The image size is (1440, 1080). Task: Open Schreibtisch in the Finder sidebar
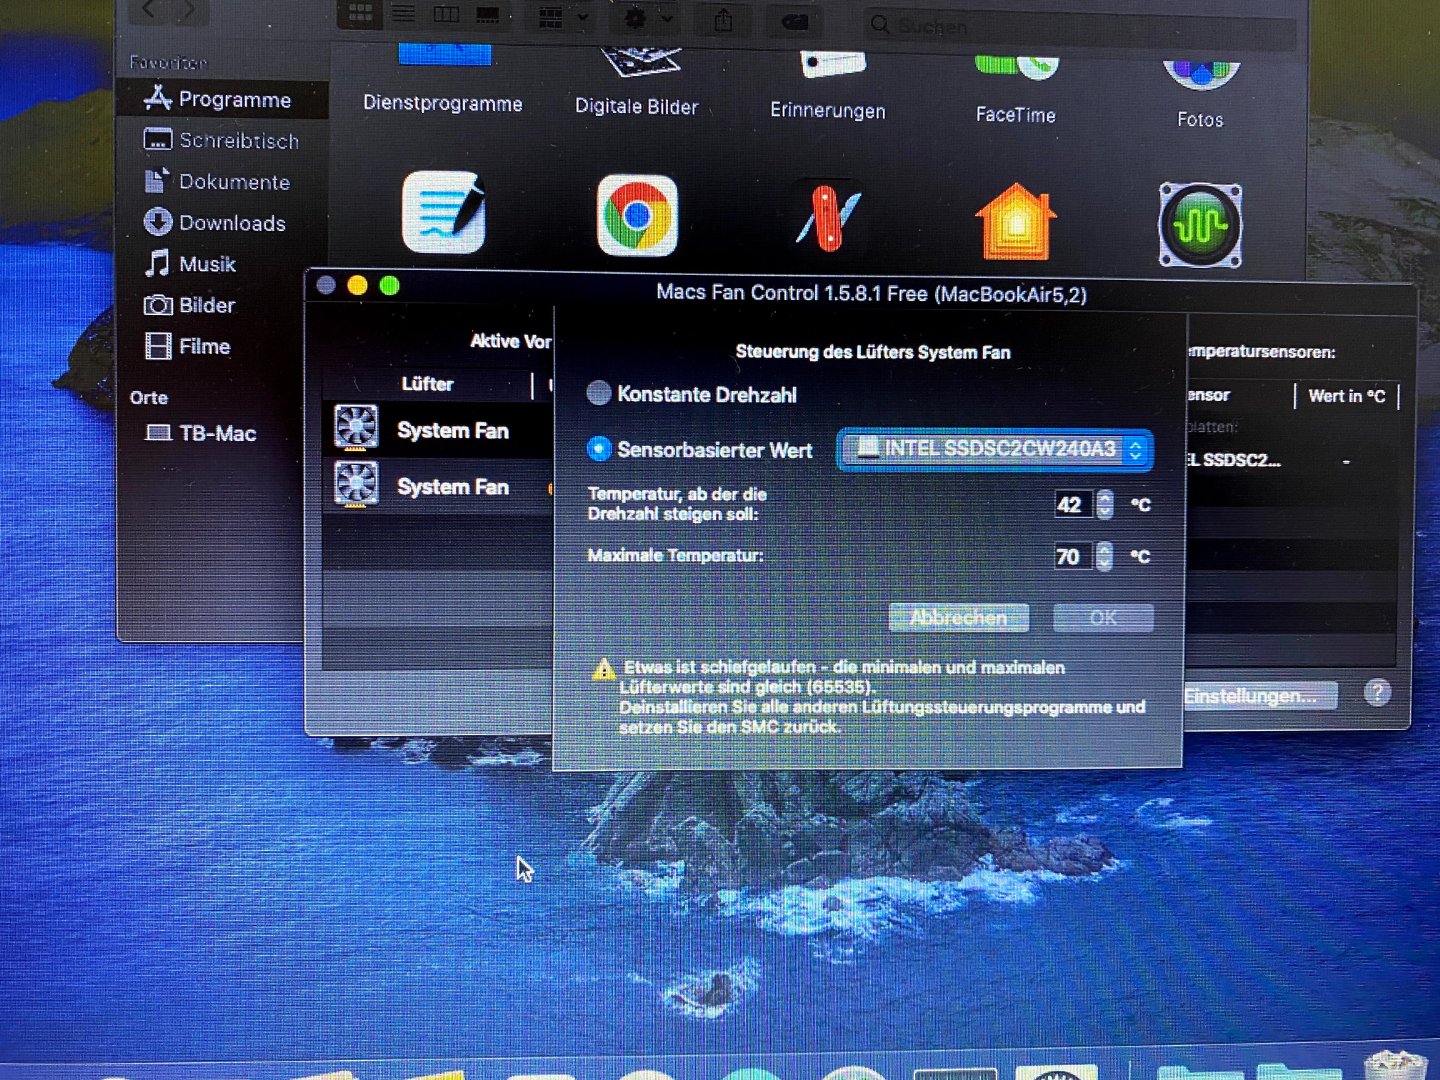coord(222,141)
